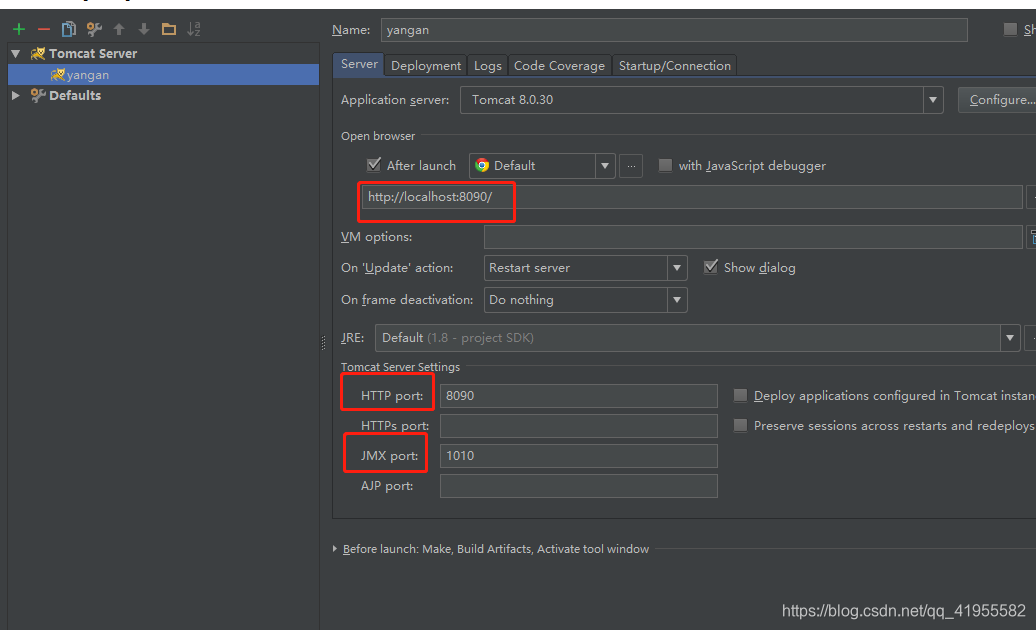This screenshot has height=630, width=1036.
Task: Remove configuration with minus icon
Action: pyautogui.click(x=44, y=29)
